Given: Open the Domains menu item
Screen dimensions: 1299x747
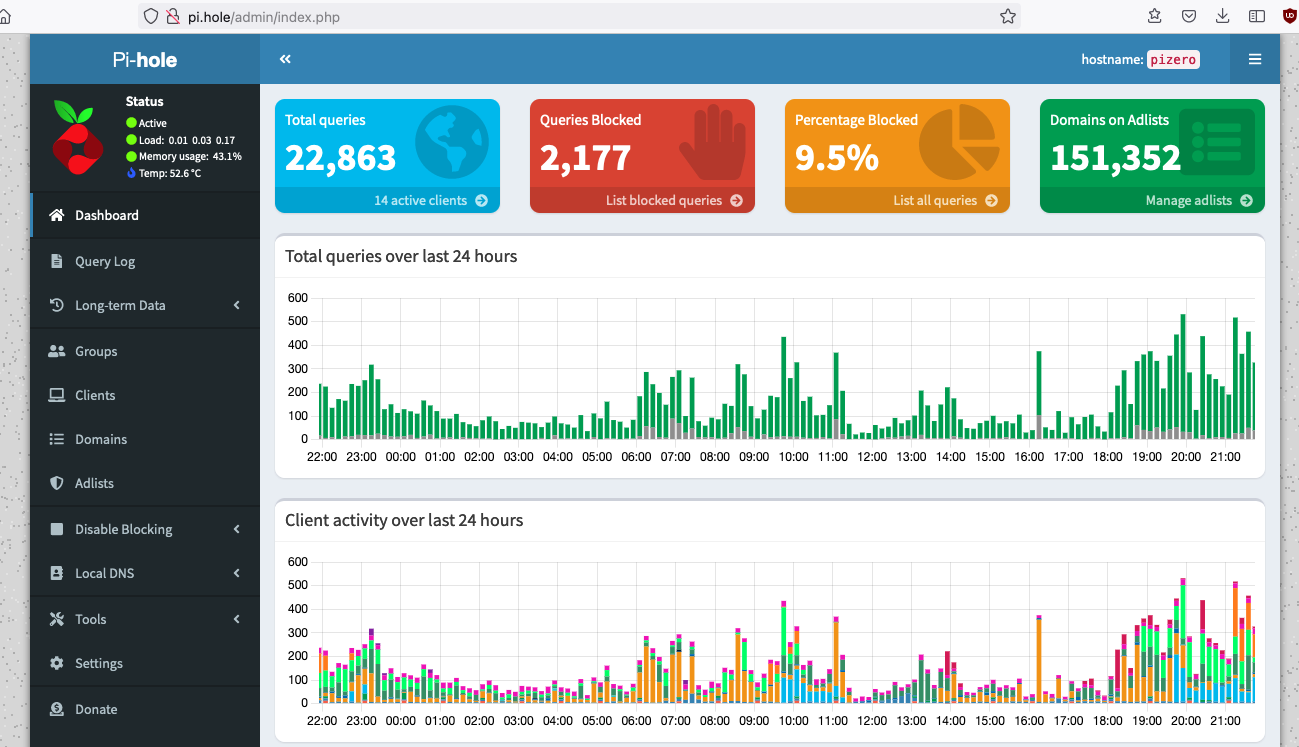Looking at the screenshot, I should tap(101, 439).
